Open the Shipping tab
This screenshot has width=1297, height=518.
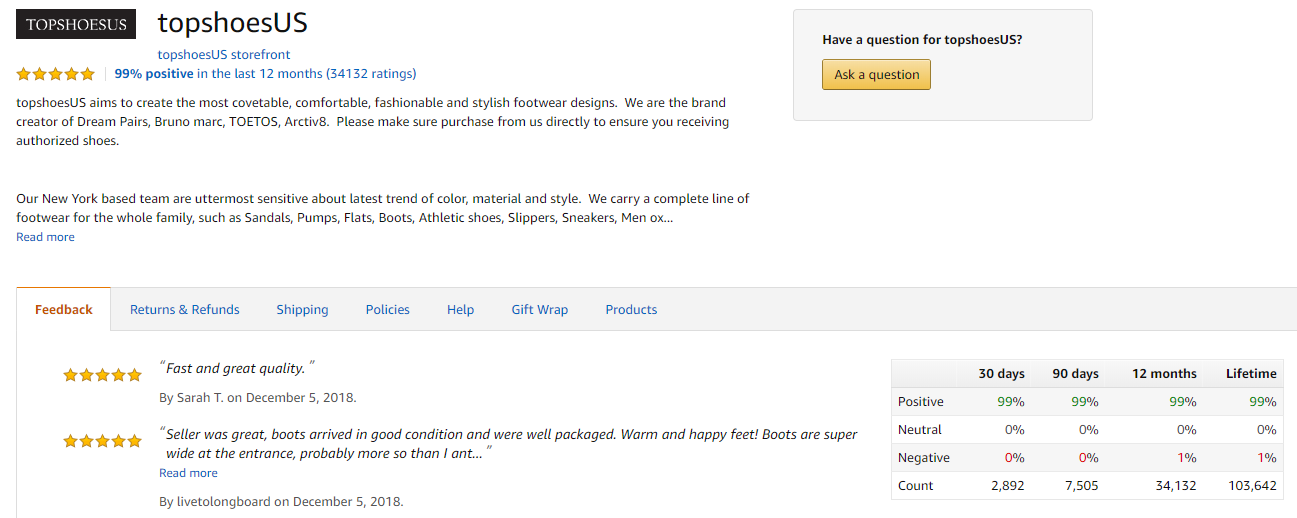(302, 309)
